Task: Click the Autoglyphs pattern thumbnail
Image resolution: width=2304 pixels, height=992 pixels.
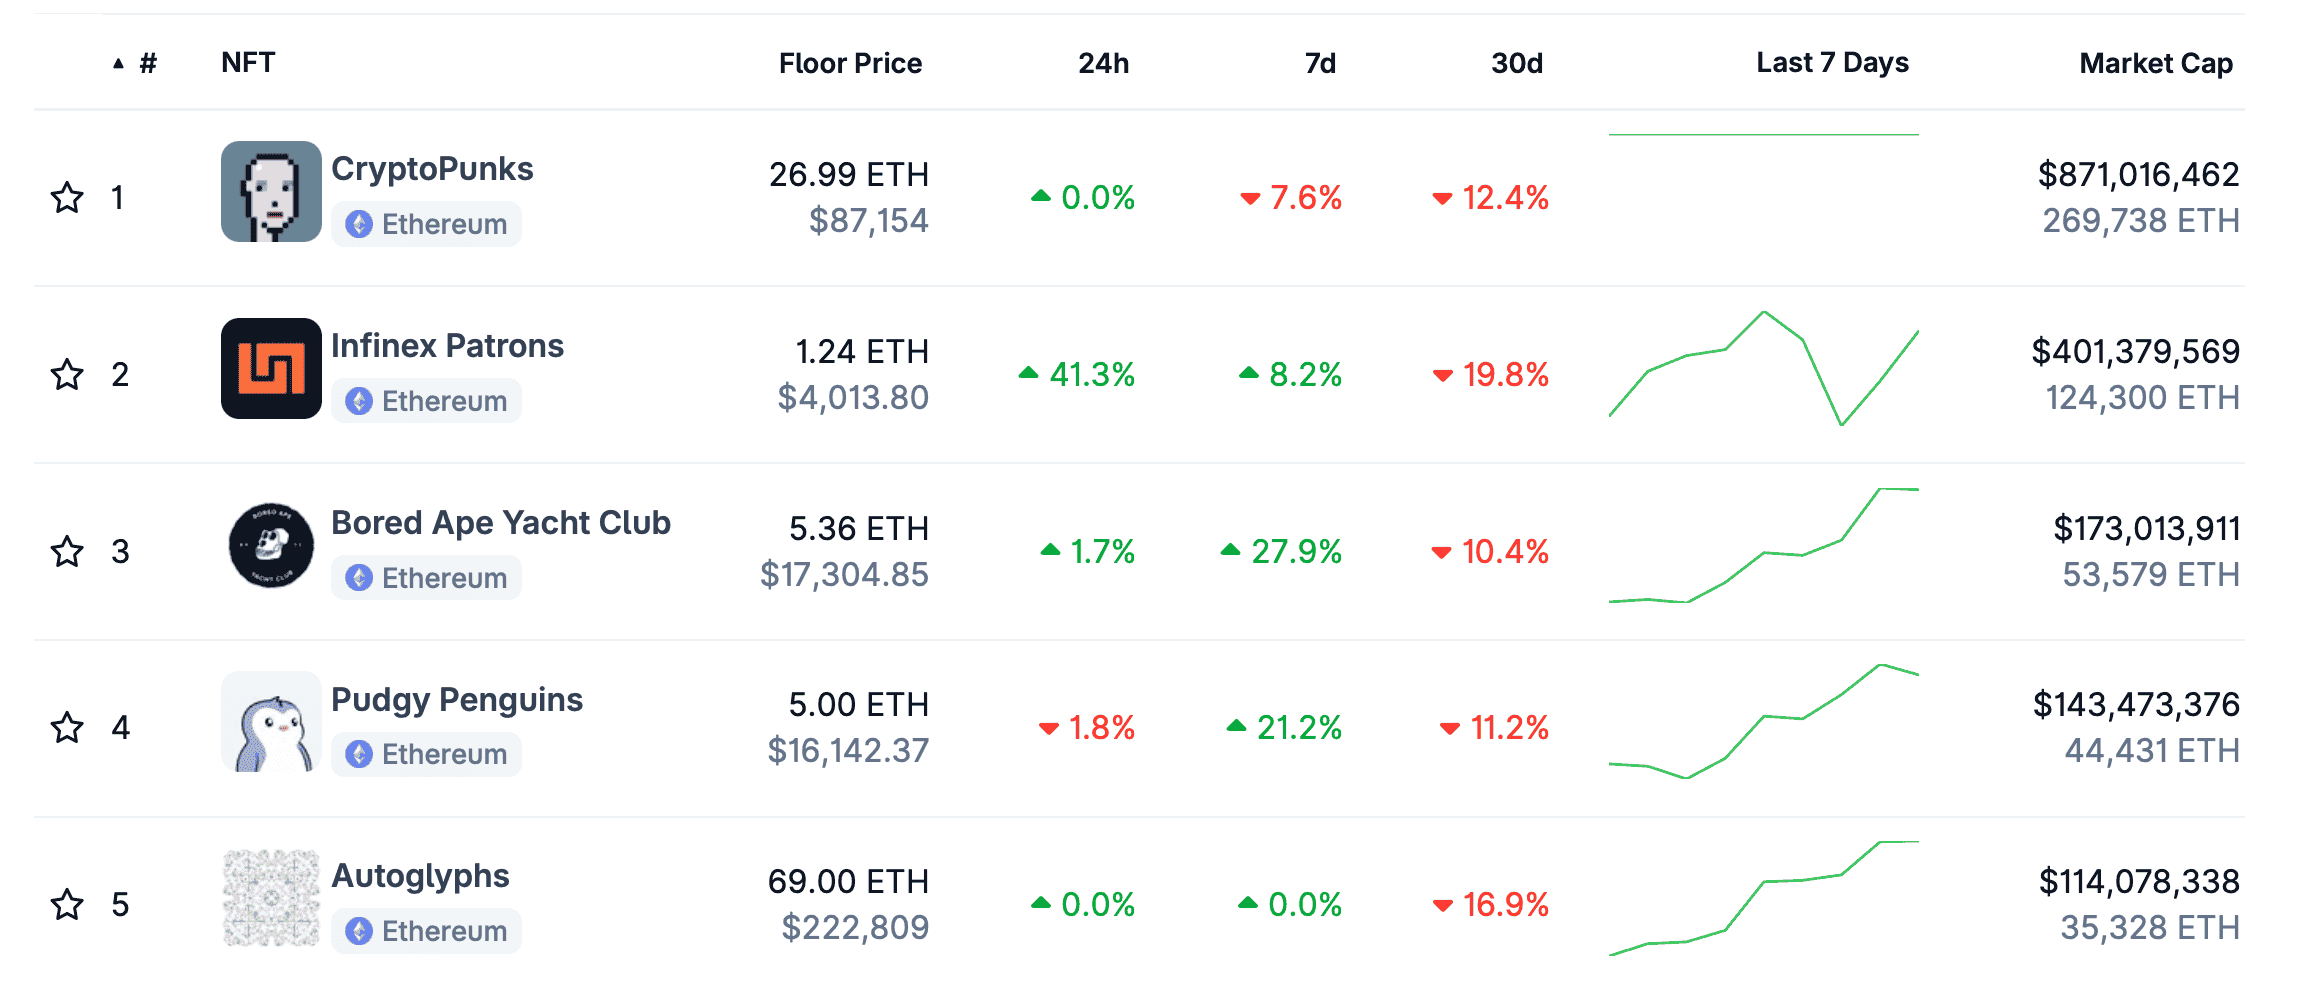Action: tap(271, 898)
